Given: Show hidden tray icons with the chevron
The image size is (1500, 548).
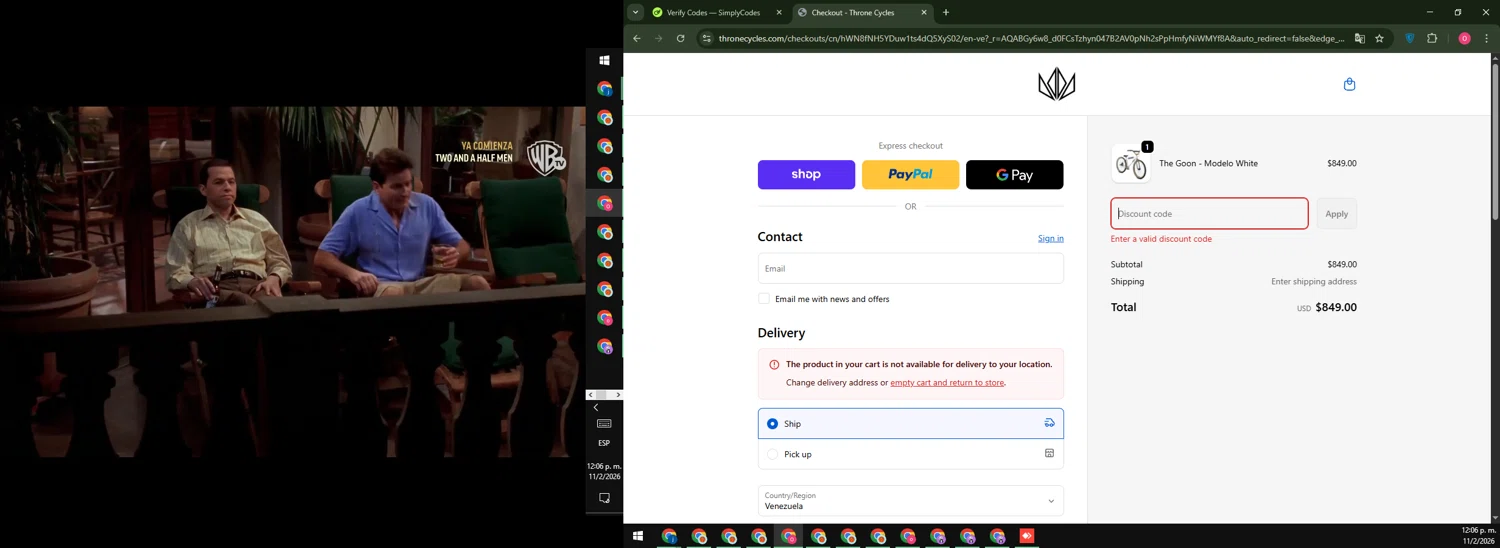Looking at the screenshot, I should point(596,407).
